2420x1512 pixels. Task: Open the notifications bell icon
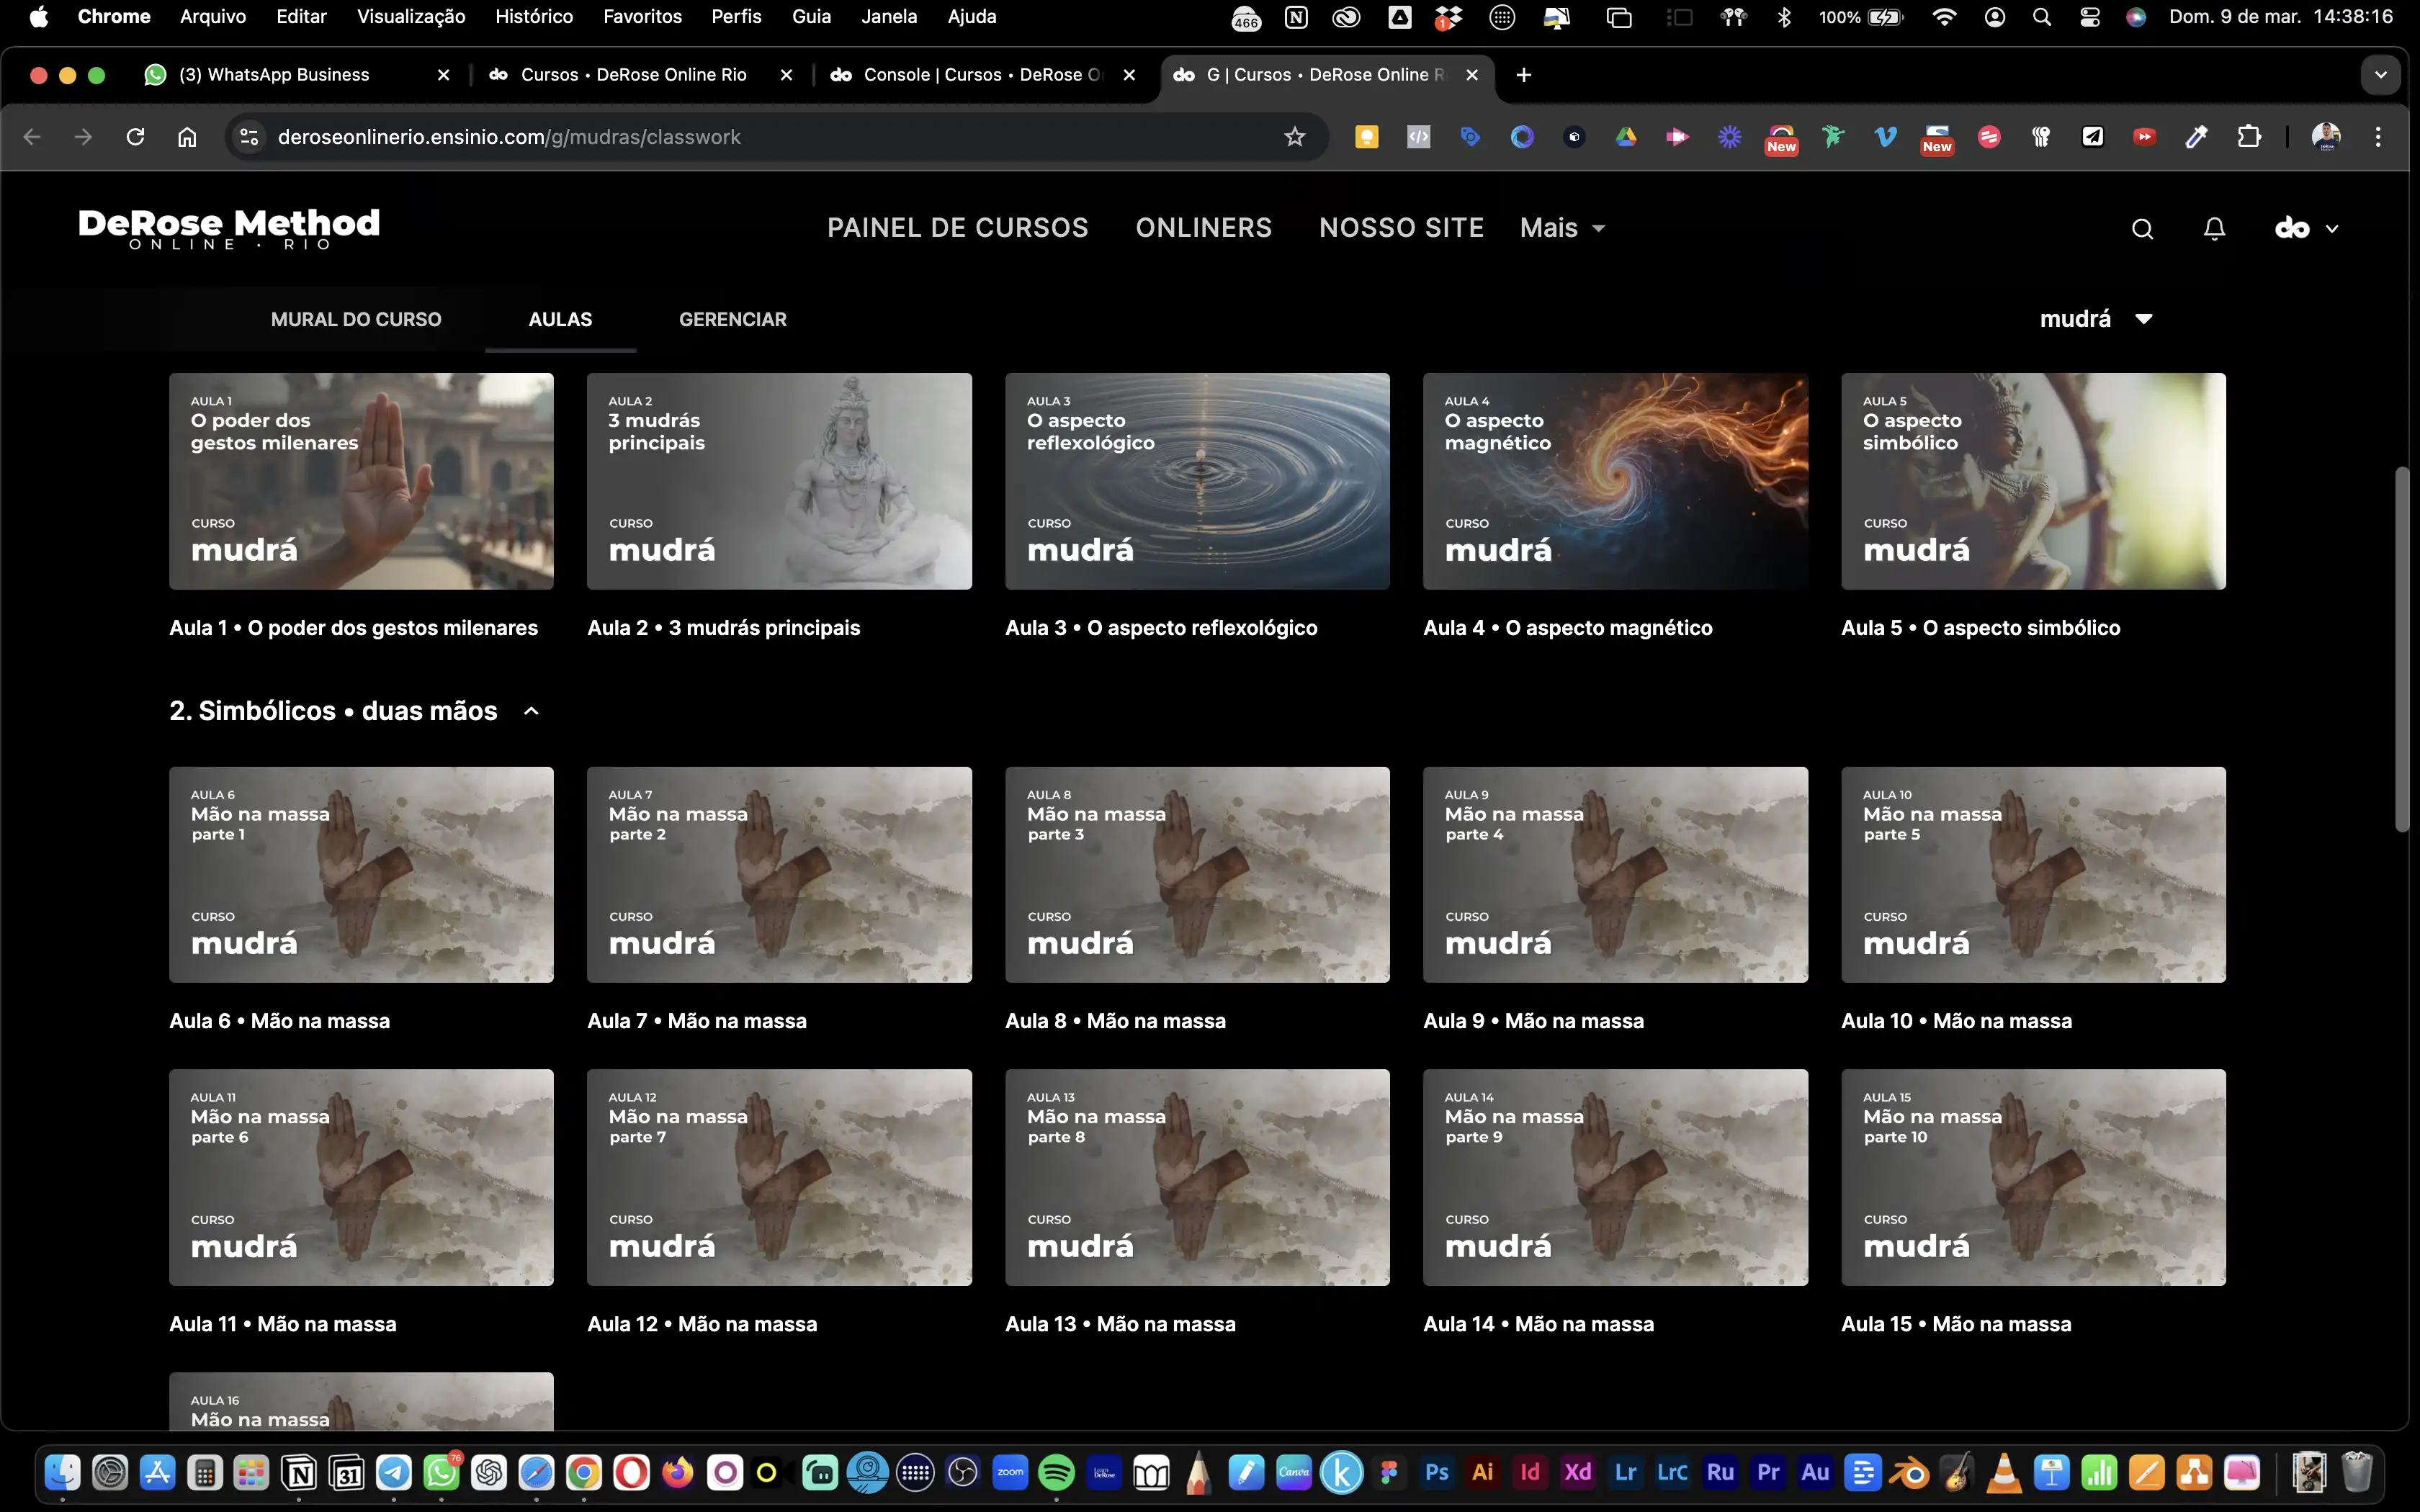click(x=2214, y=229)
